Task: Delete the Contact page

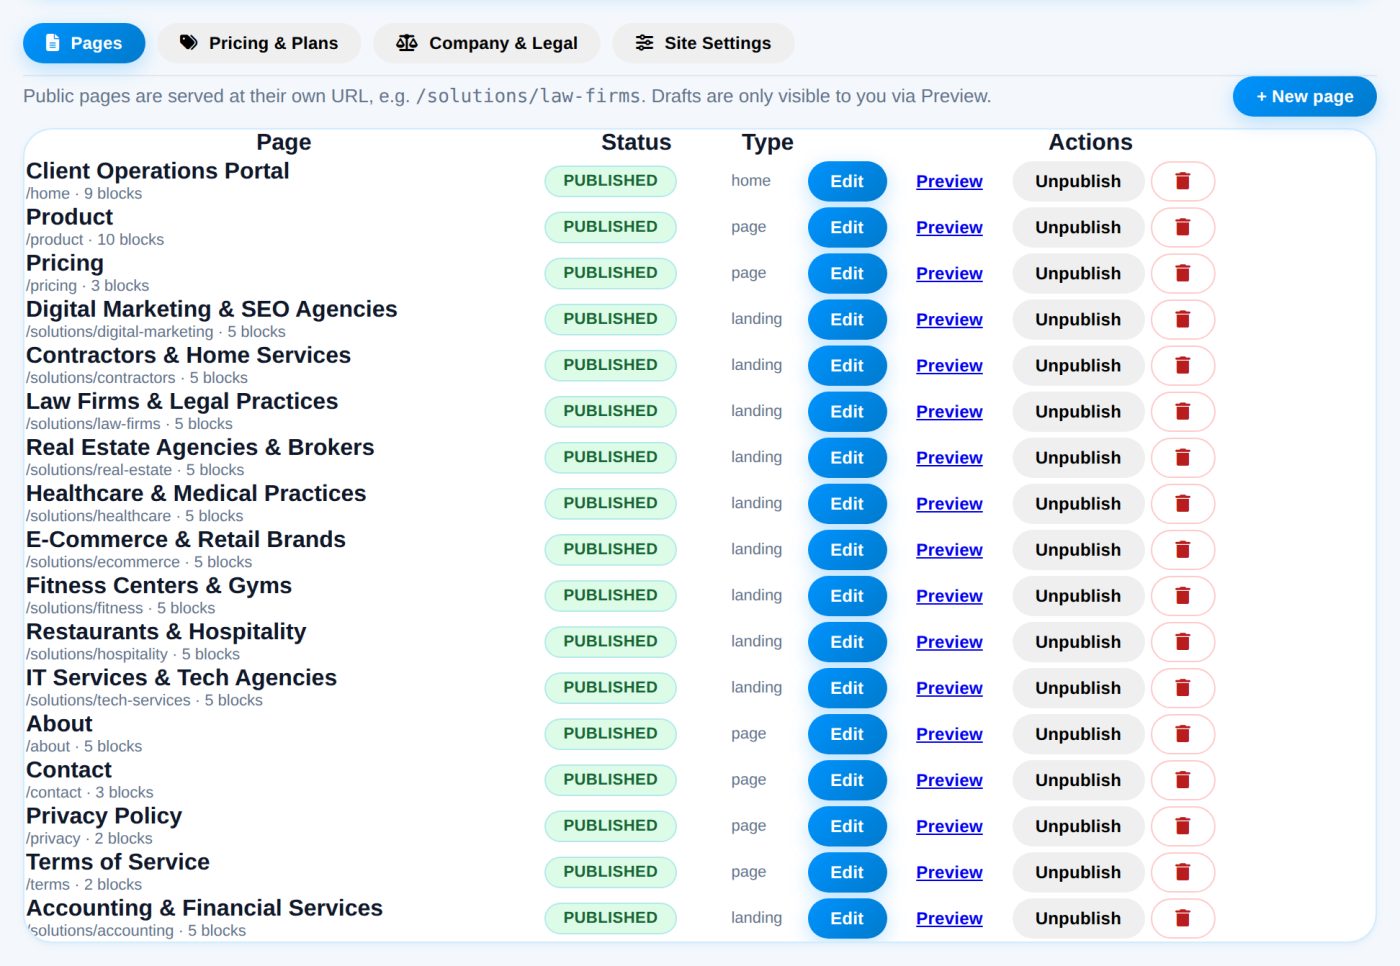Action: pyautogui.click(x=1182, y=779)
